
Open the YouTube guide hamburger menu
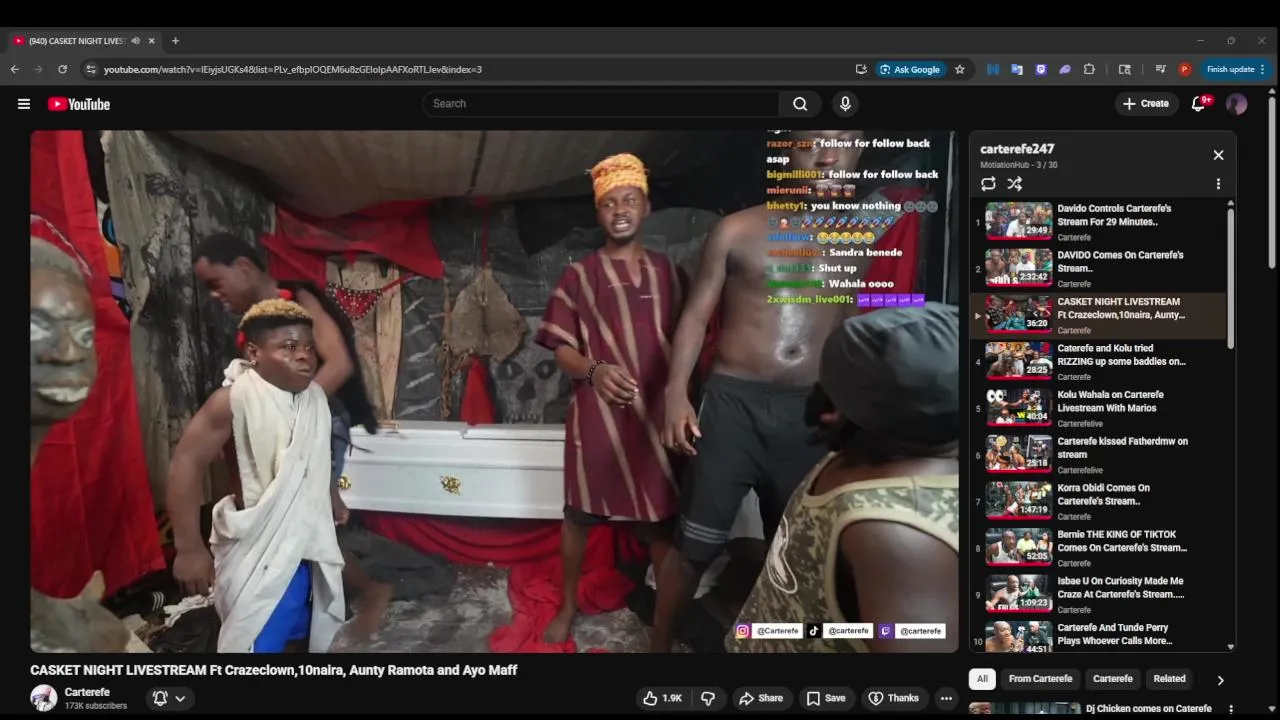tap(24, 104)
